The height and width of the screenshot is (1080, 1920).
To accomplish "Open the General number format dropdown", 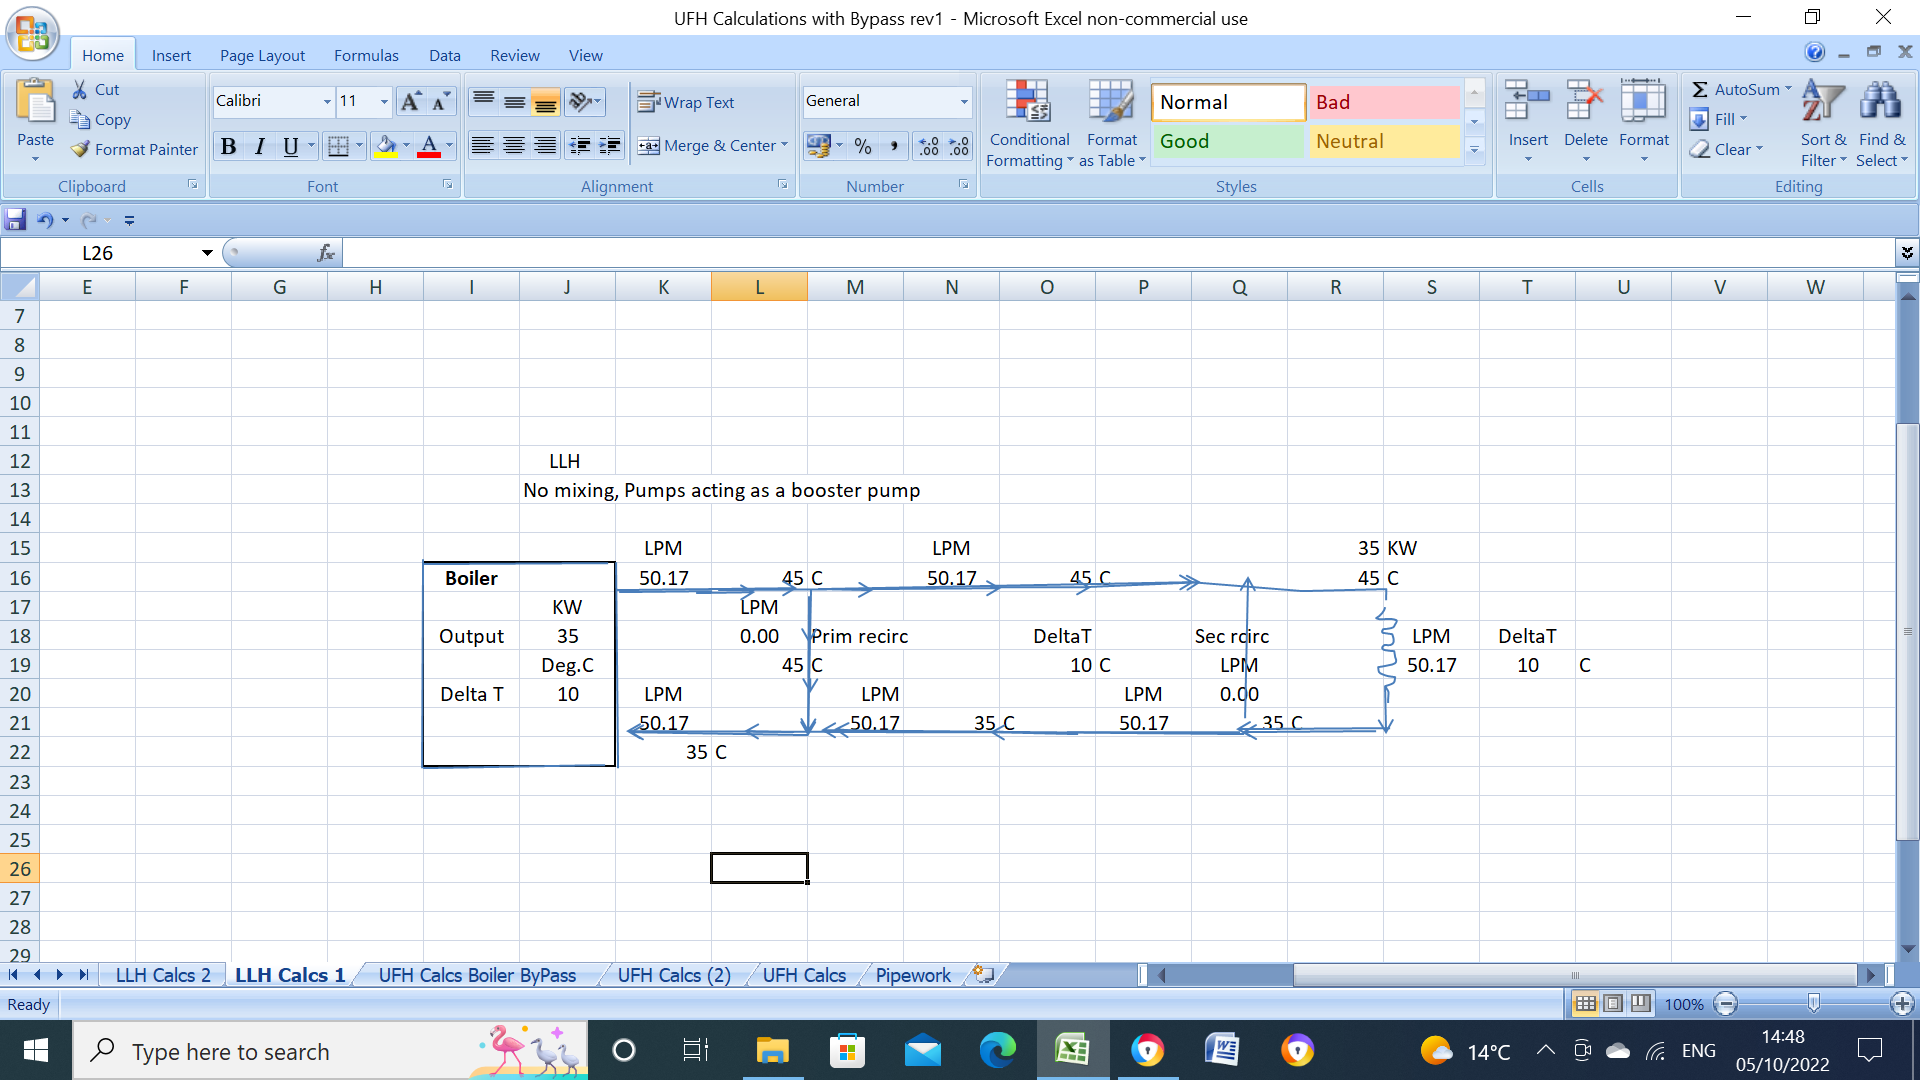I will pyautogui.click(x=964, y=101).
